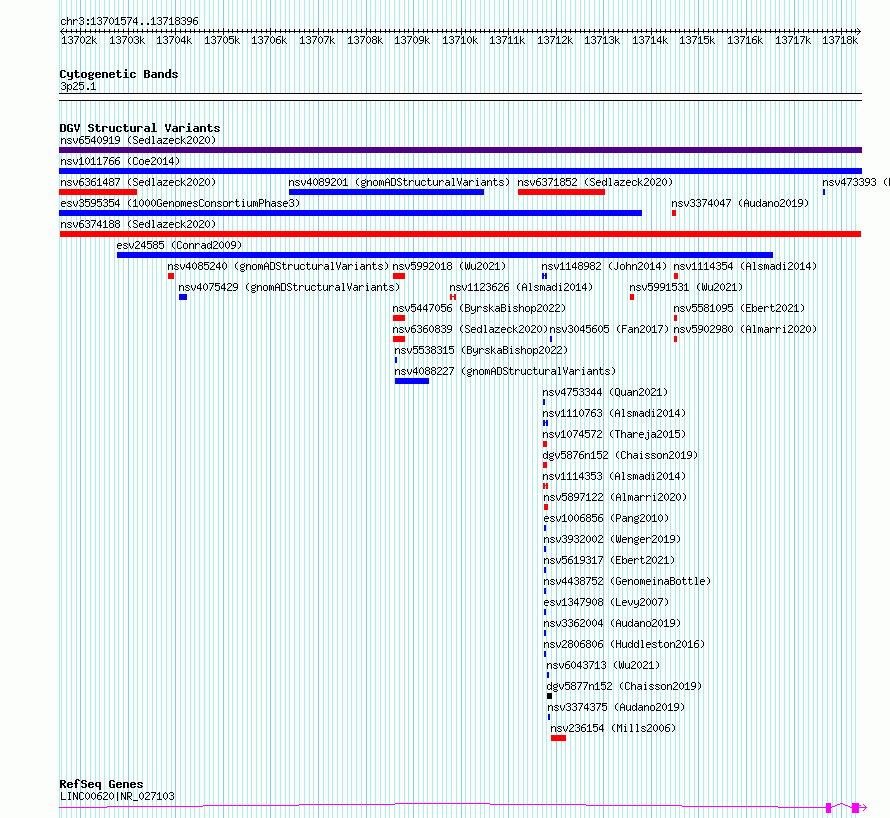
Task: Open esv1347908 (Levy2007) variant
Action: point(606,602)
